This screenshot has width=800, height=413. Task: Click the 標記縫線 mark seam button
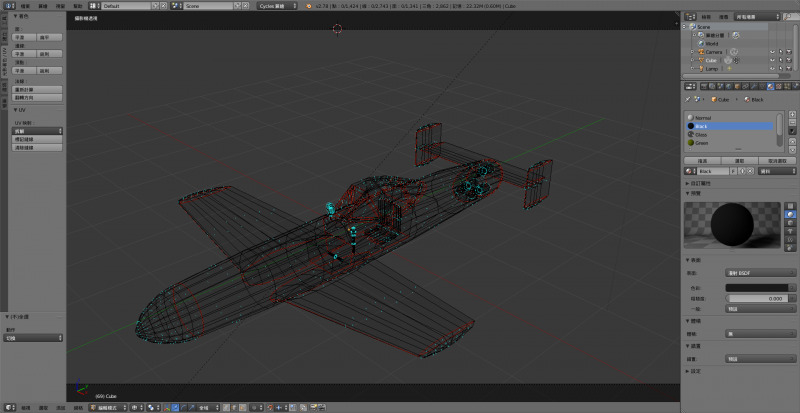coord(37,139)
